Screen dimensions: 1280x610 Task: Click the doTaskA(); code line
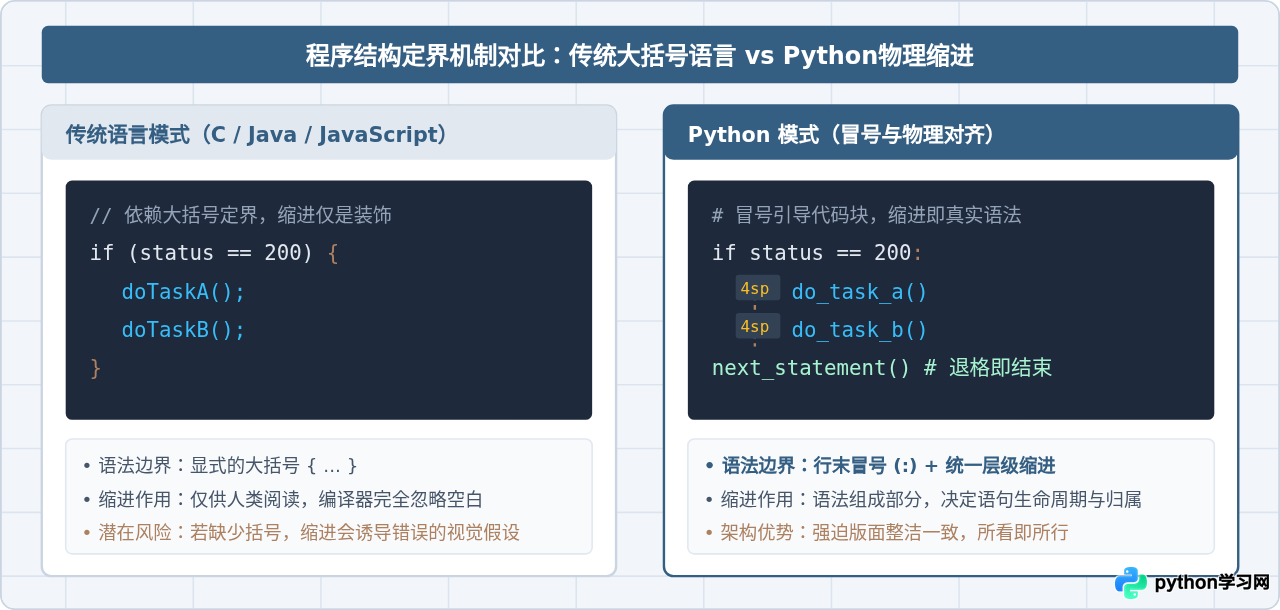tap(184, 292)
